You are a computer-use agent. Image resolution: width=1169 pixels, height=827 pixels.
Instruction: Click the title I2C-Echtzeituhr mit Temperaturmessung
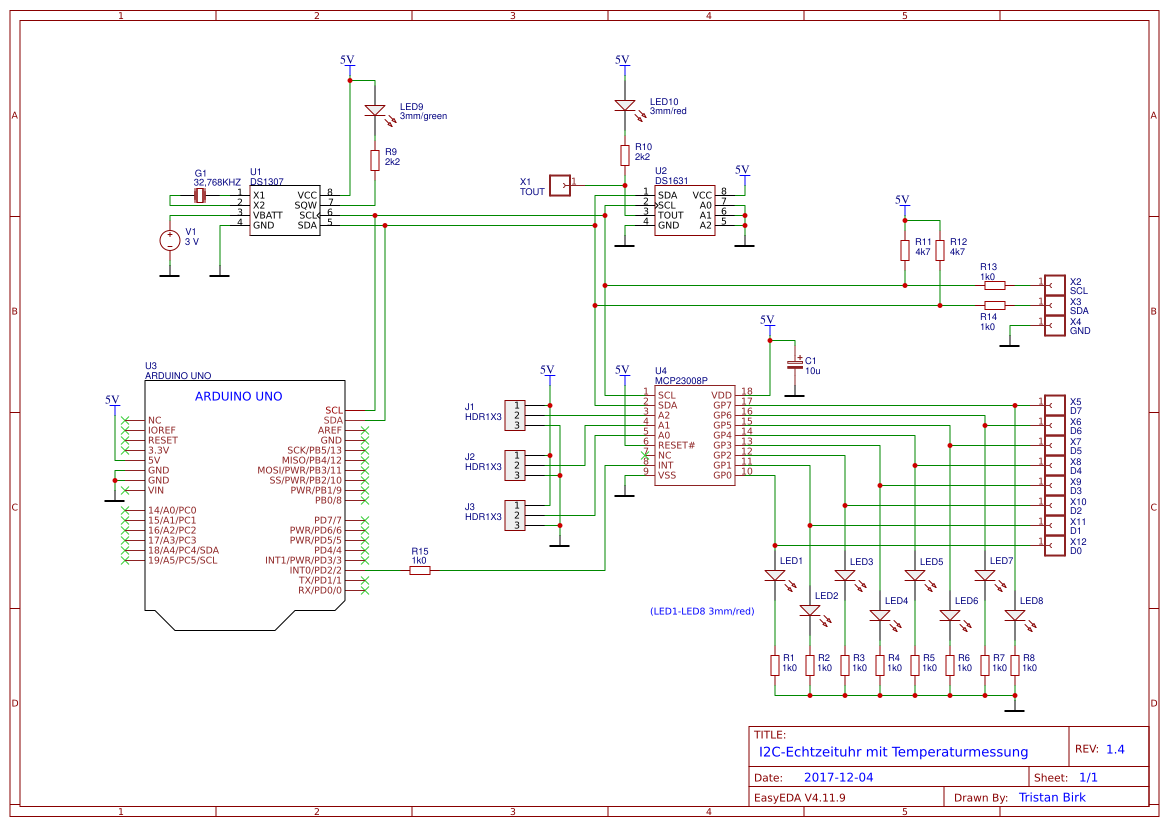click(x=893, y=751)
